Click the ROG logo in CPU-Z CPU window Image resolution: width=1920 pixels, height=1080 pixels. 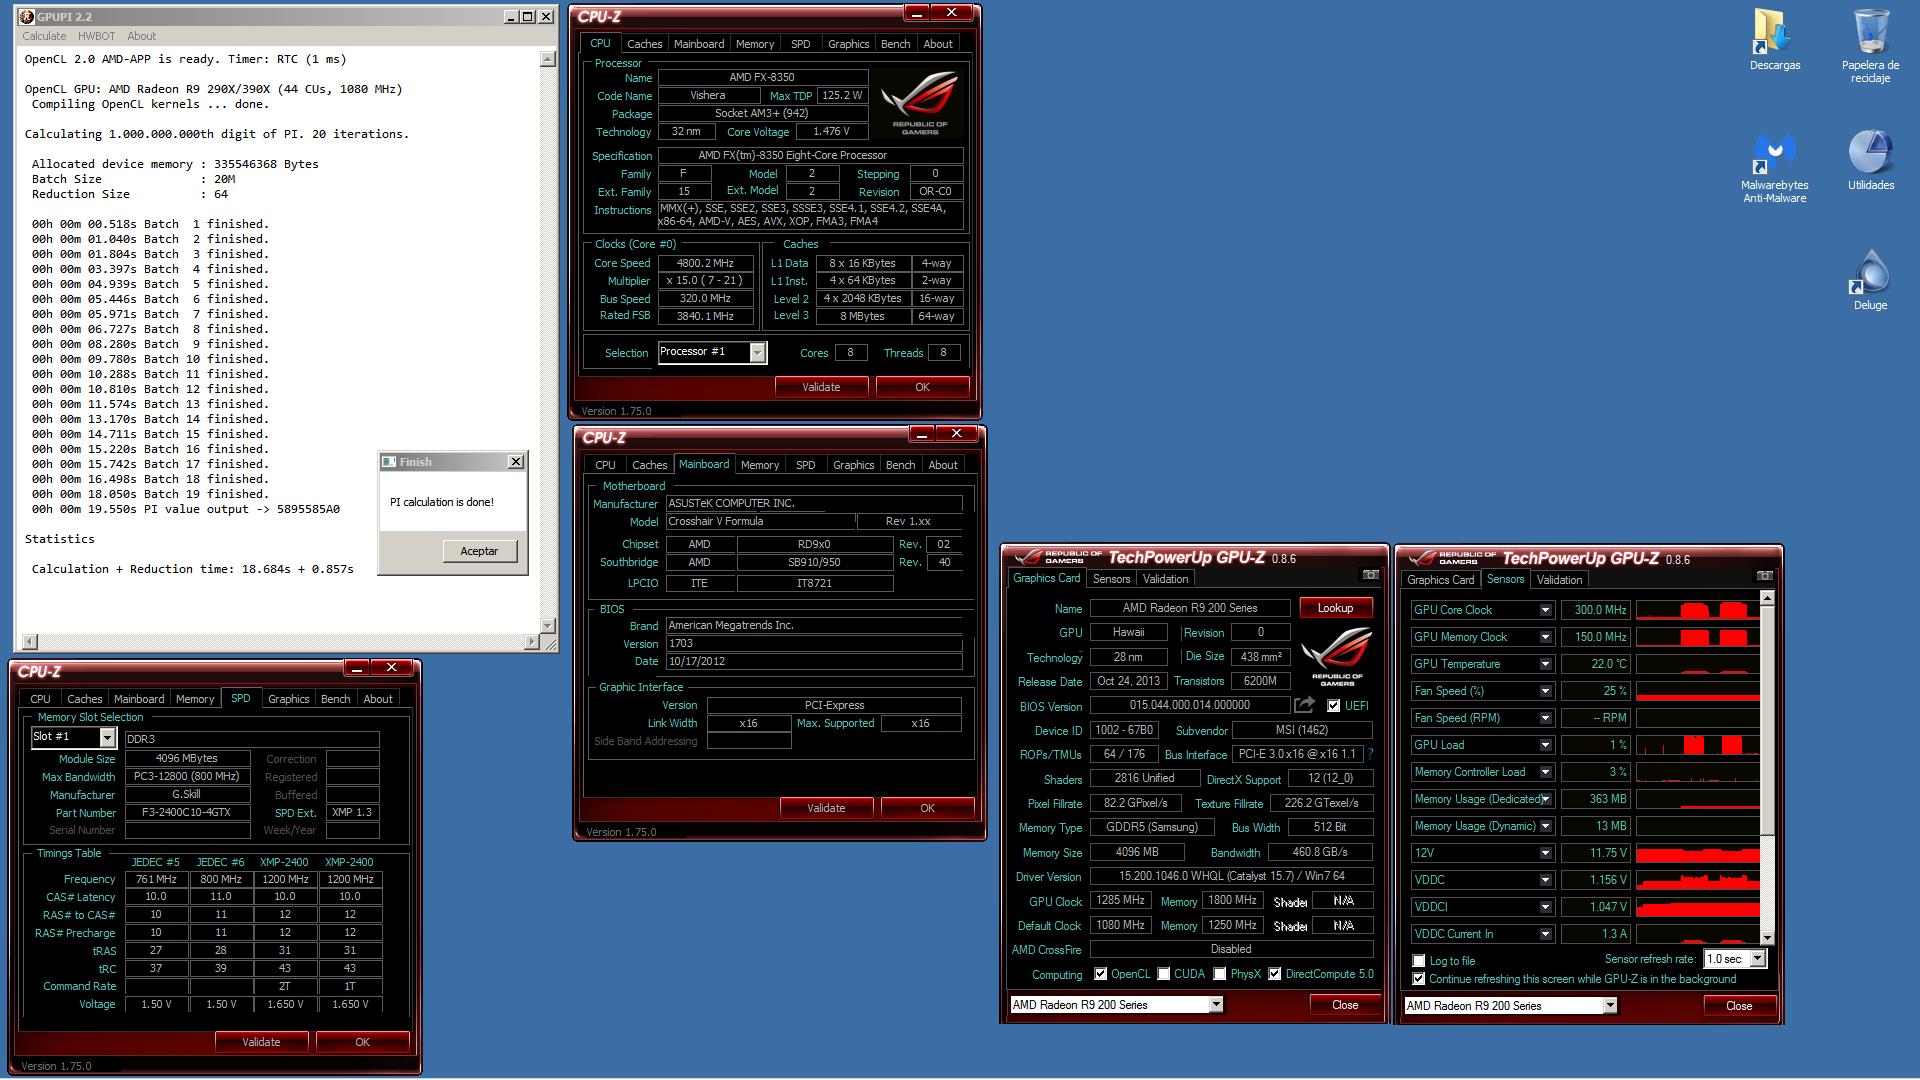coord(919,104)
